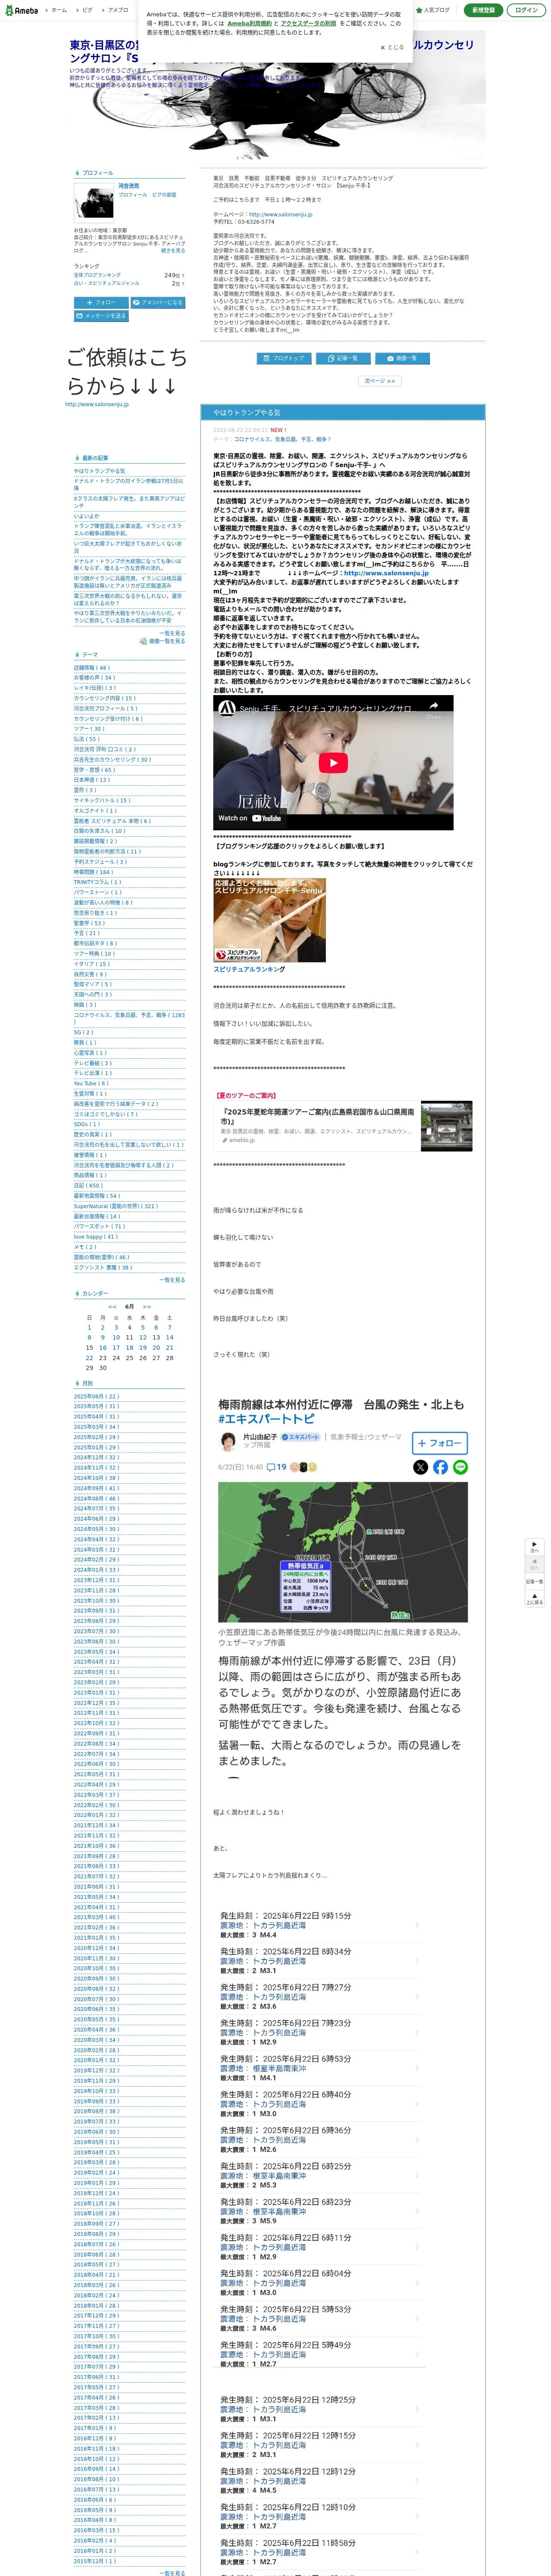Click the メッセージを送る button
551x2576 pixels.
101,316
